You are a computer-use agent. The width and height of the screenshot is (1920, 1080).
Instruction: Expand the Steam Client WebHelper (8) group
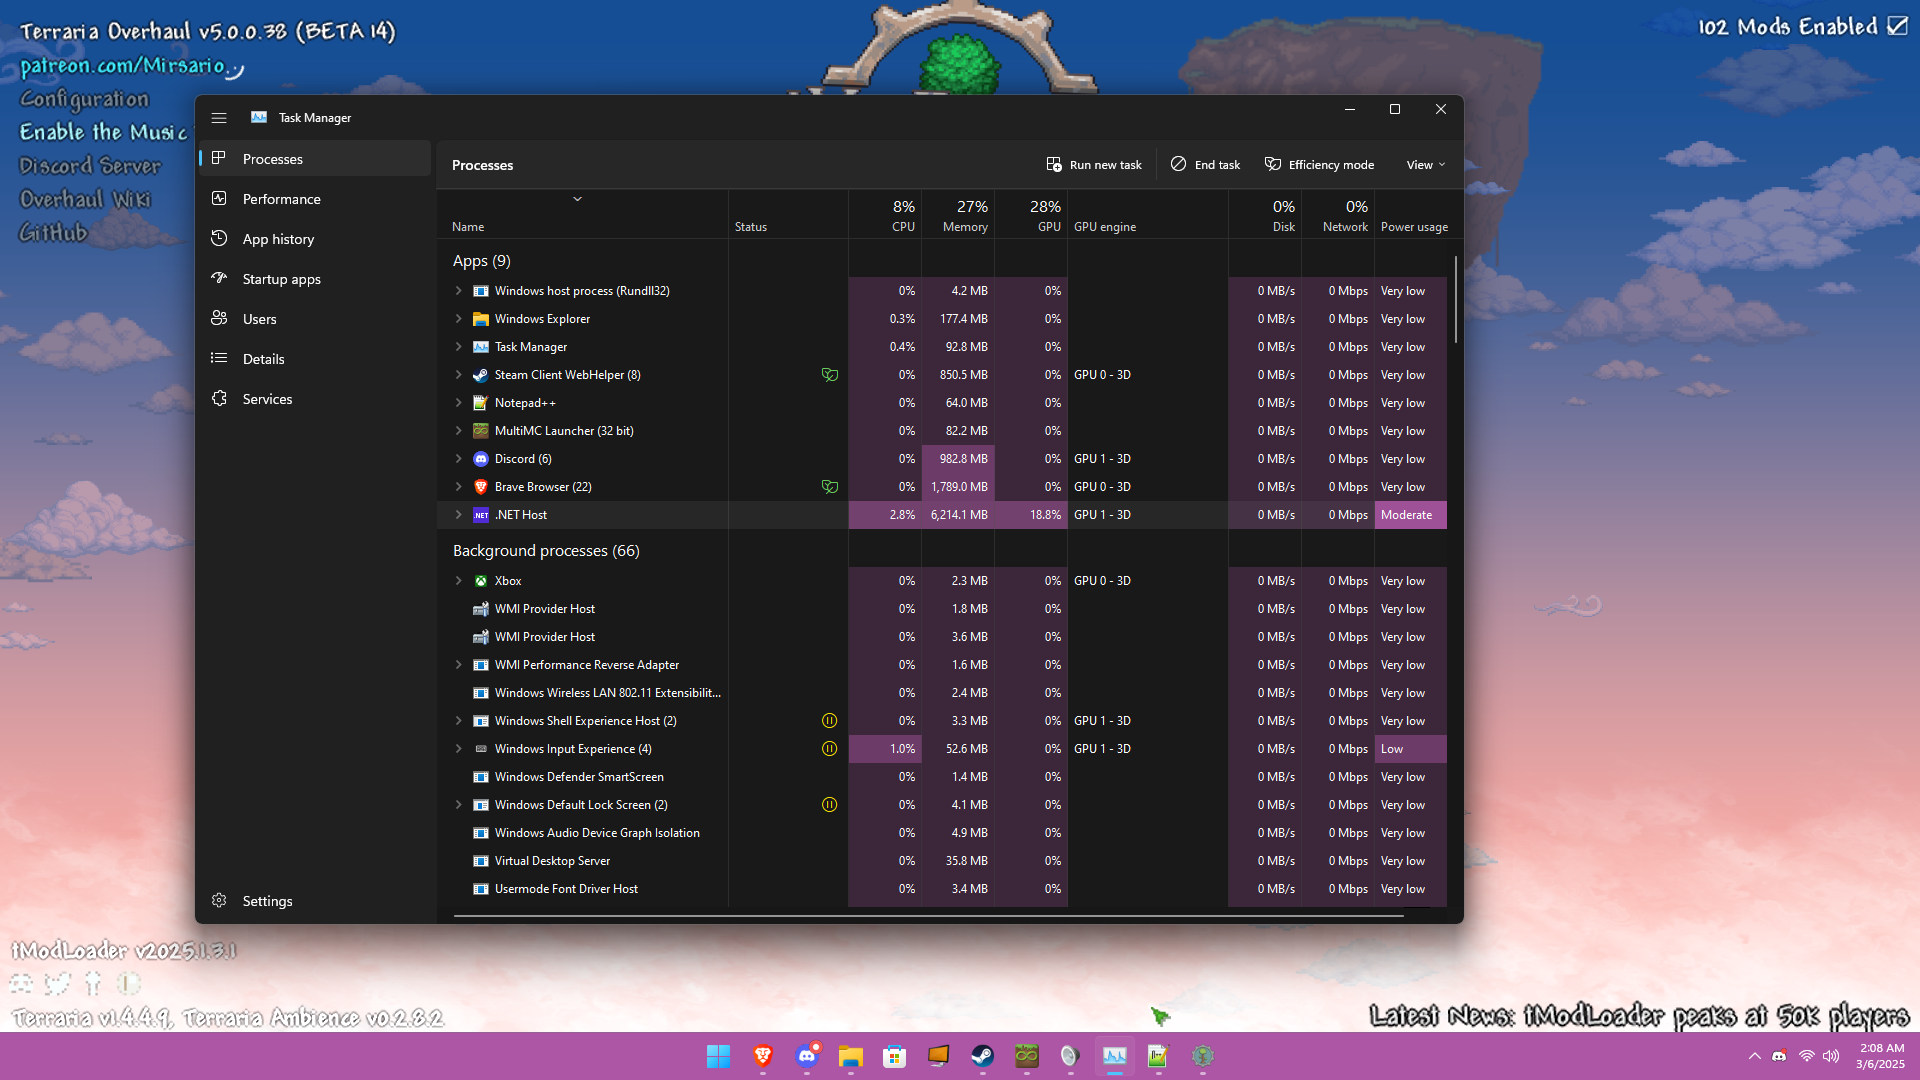tap(458, 375)
